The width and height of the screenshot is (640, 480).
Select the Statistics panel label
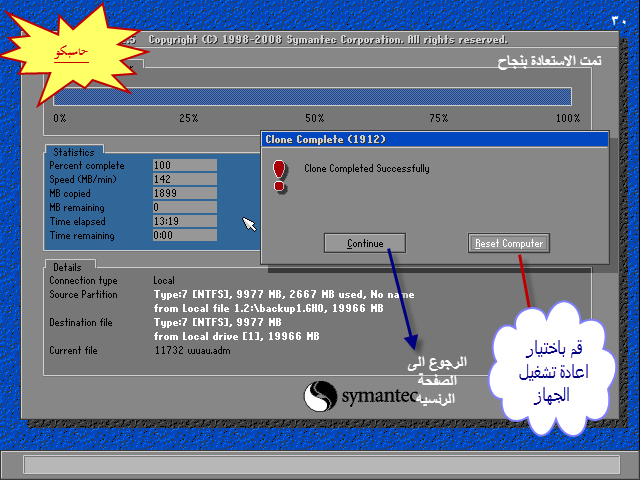(x=74, y=152)
